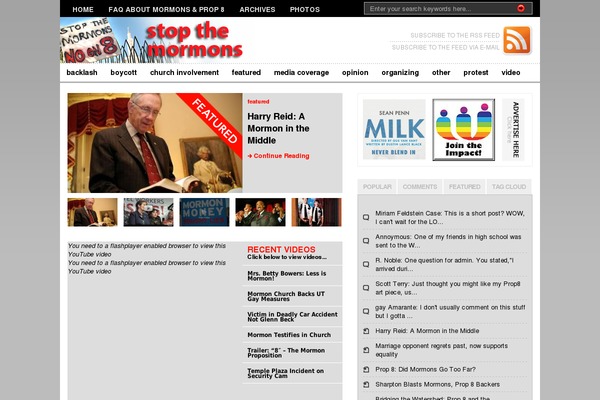Click Subscribe to the RSS Feed link
600x400 pixels.
[x=455, y=36]
